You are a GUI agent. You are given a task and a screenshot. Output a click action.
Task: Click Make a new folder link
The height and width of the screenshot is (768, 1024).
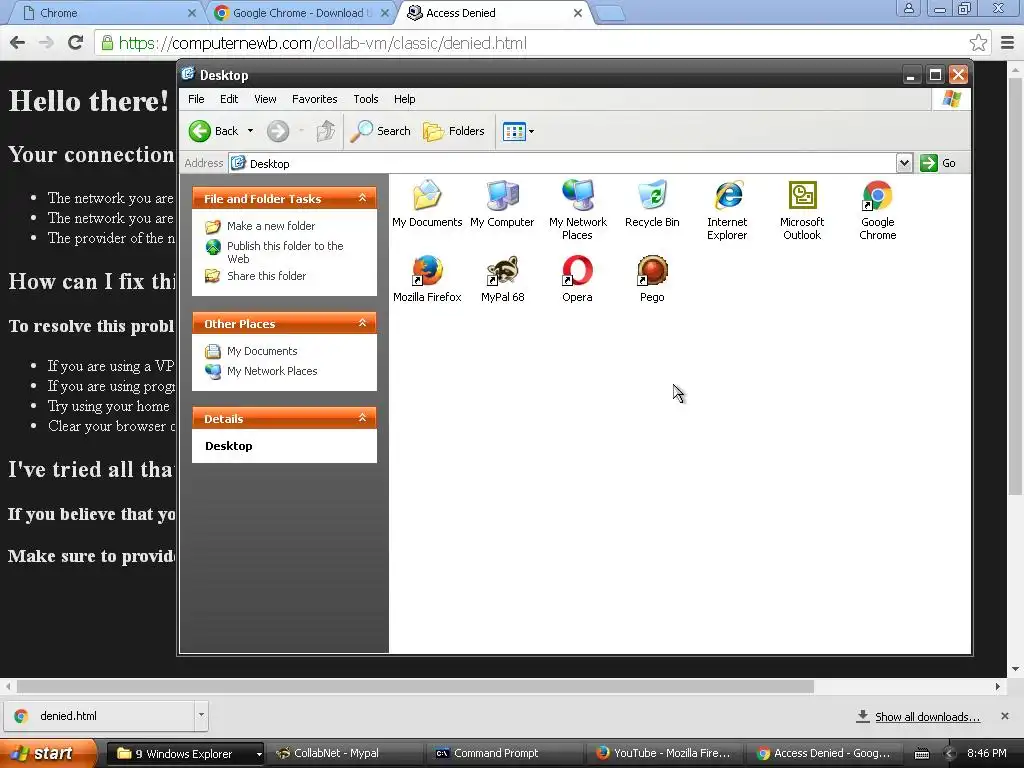271,226
